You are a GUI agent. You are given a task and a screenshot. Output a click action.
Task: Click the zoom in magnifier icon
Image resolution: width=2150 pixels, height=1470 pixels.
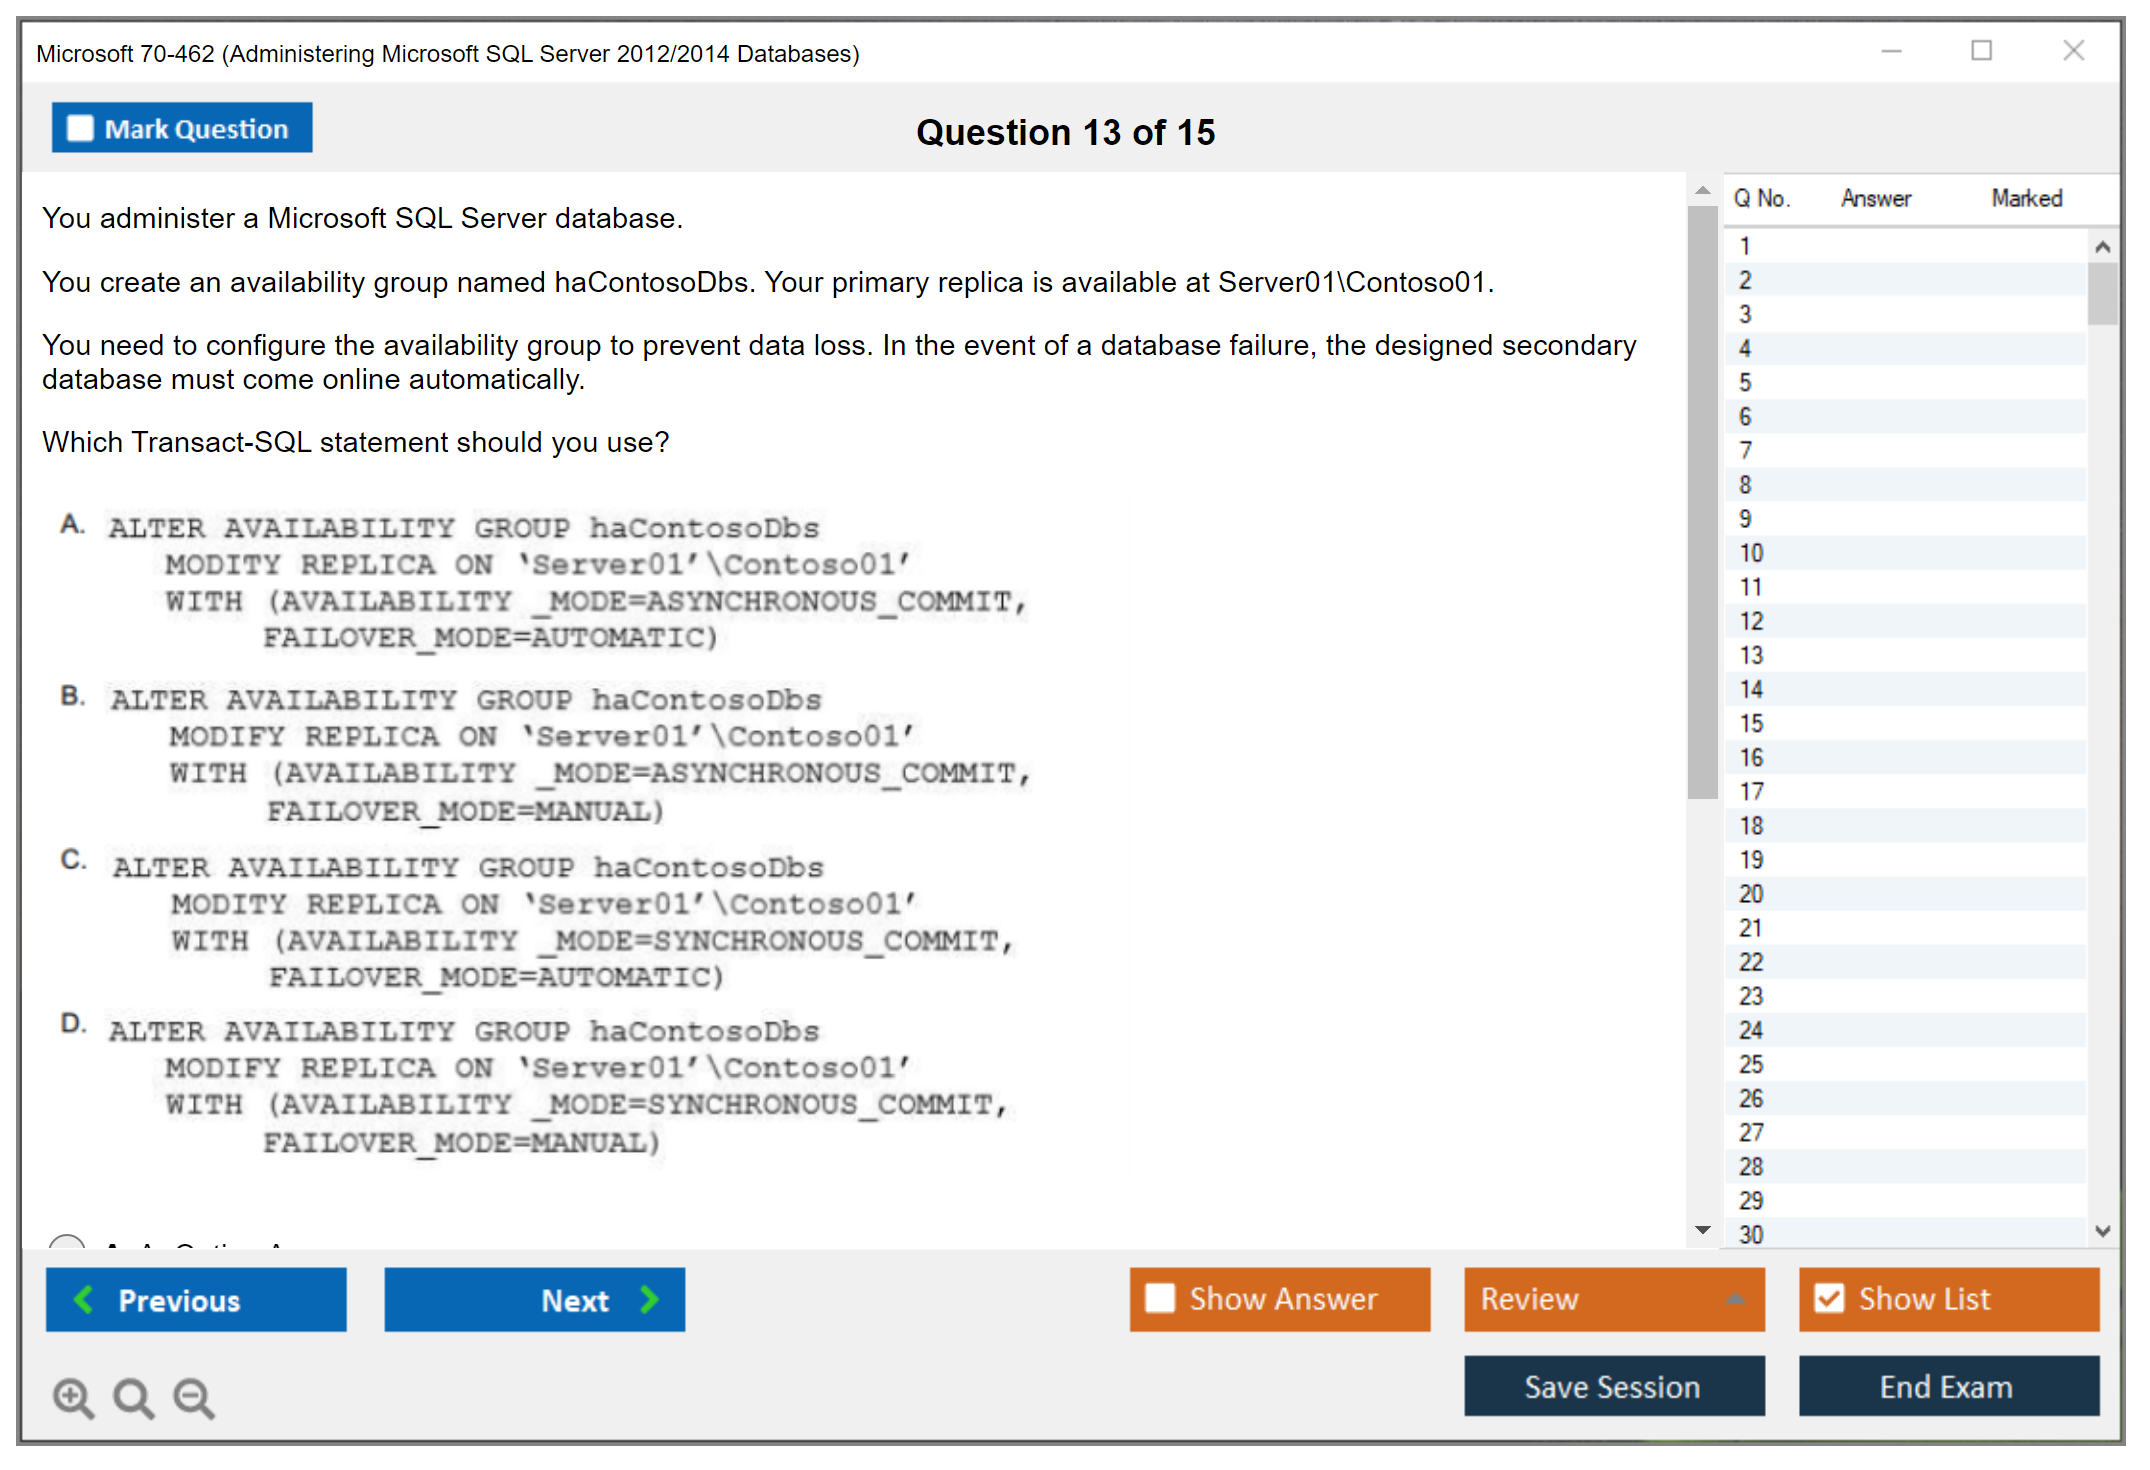point(72,1397)
